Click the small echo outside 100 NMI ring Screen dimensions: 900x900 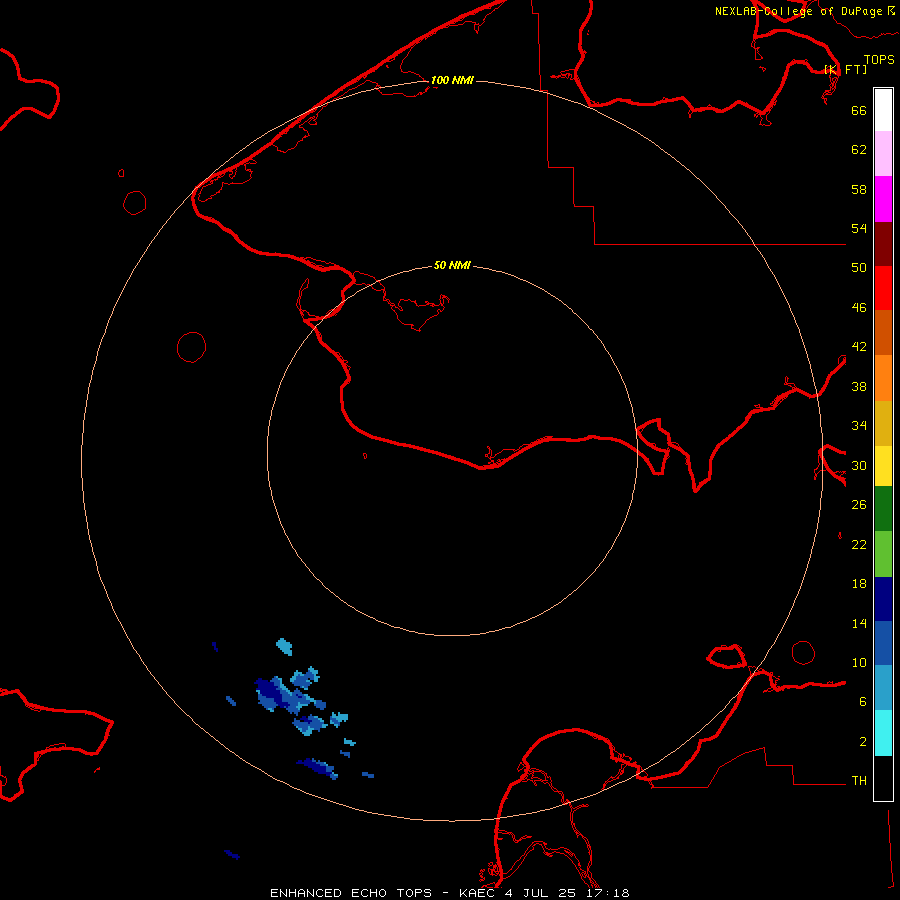(232, 855)
